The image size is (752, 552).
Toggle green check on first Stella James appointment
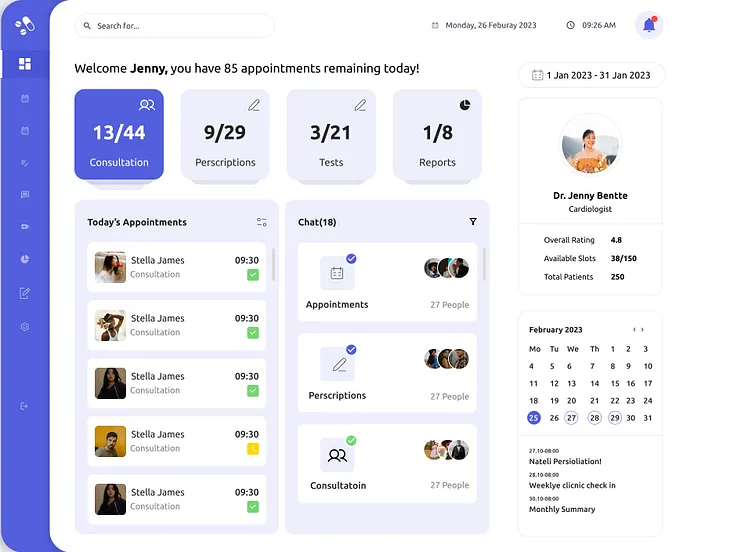253,275
